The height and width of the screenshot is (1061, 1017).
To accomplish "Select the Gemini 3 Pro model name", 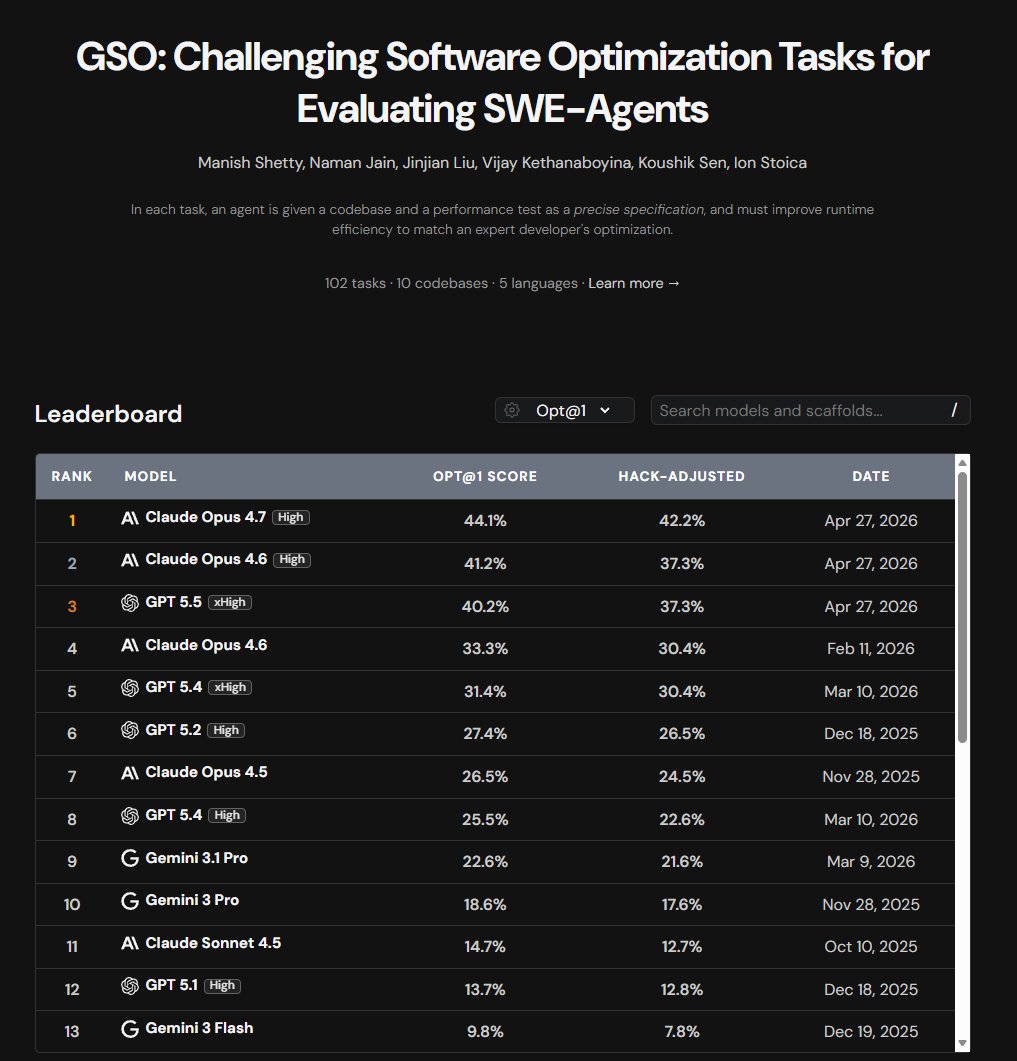I will (x=192, y=901).
